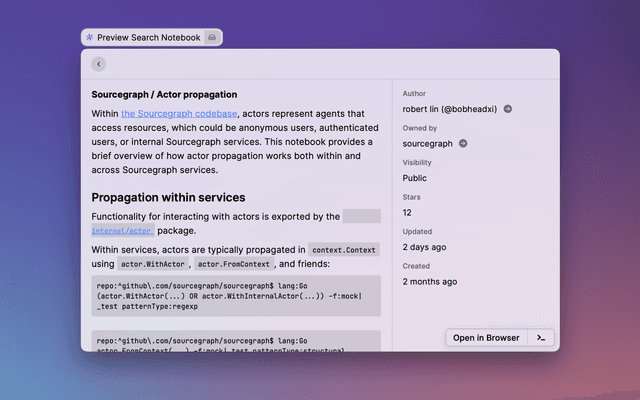
Task: Click the icon beside Preview Search Notebook
Action: (x=211, y=38)
